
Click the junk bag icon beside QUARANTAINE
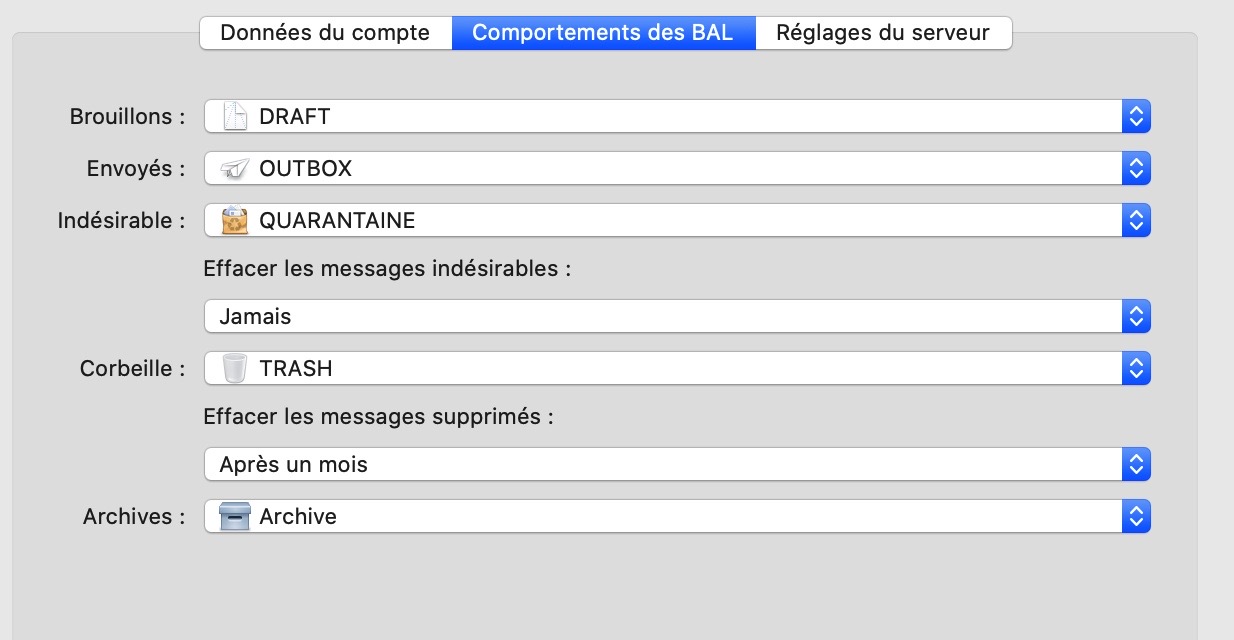[x=234, y=220]
